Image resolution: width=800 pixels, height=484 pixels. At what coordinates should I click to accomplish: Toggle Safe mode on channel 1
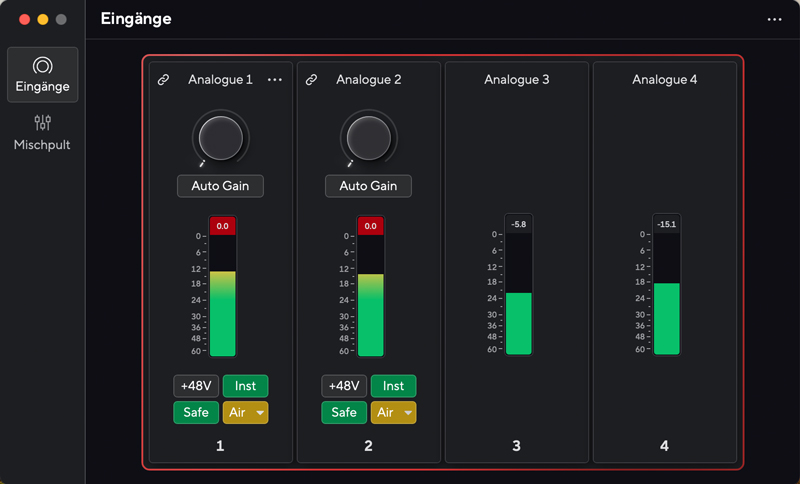click(196, 413)
